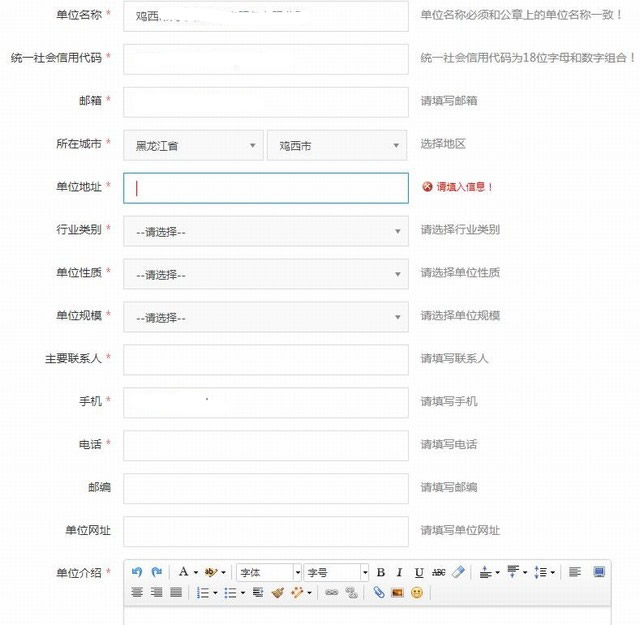Screen dimensions: 640x625
Task: Open the 黑龙江省 province dropdown
Action: 193,145
